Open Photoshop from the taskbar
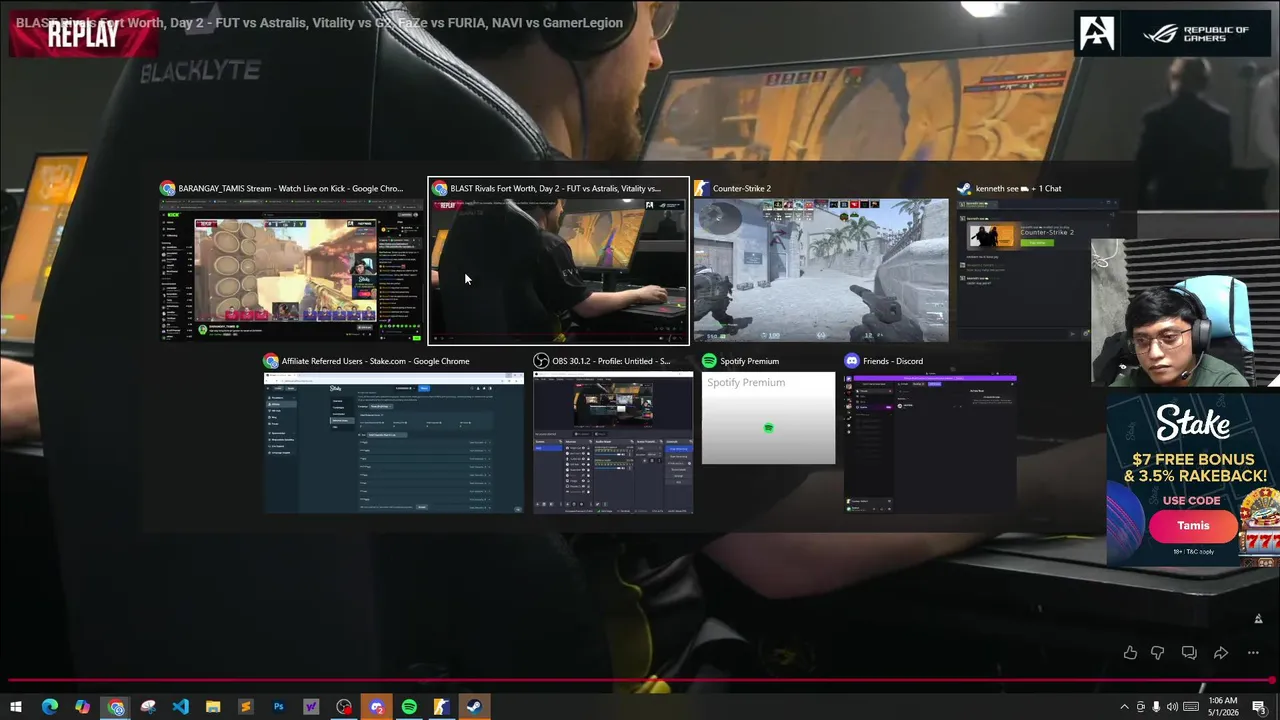 coord(278,707)
